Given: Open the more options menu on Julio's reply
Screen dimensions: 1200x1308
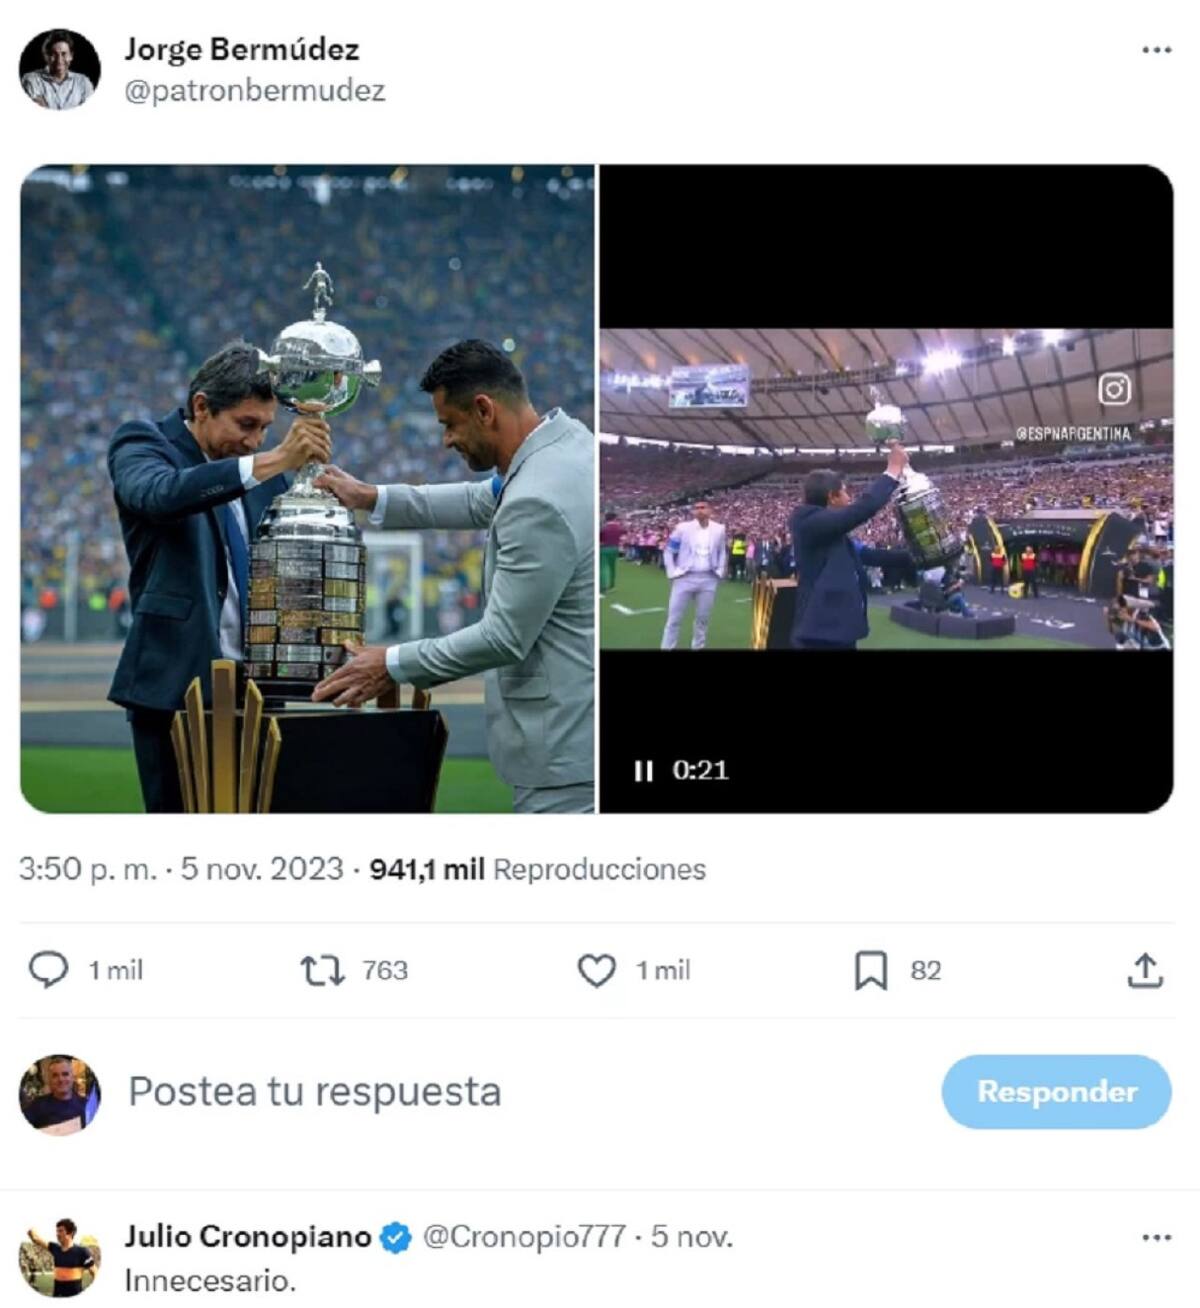Looking at the screenshot, I should click(1156, 1237).
